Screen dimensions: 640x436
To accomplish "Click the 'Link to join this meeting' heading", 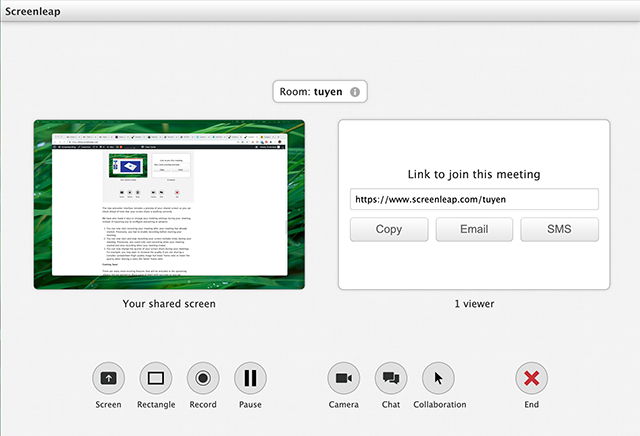I will tap(474, 174).
